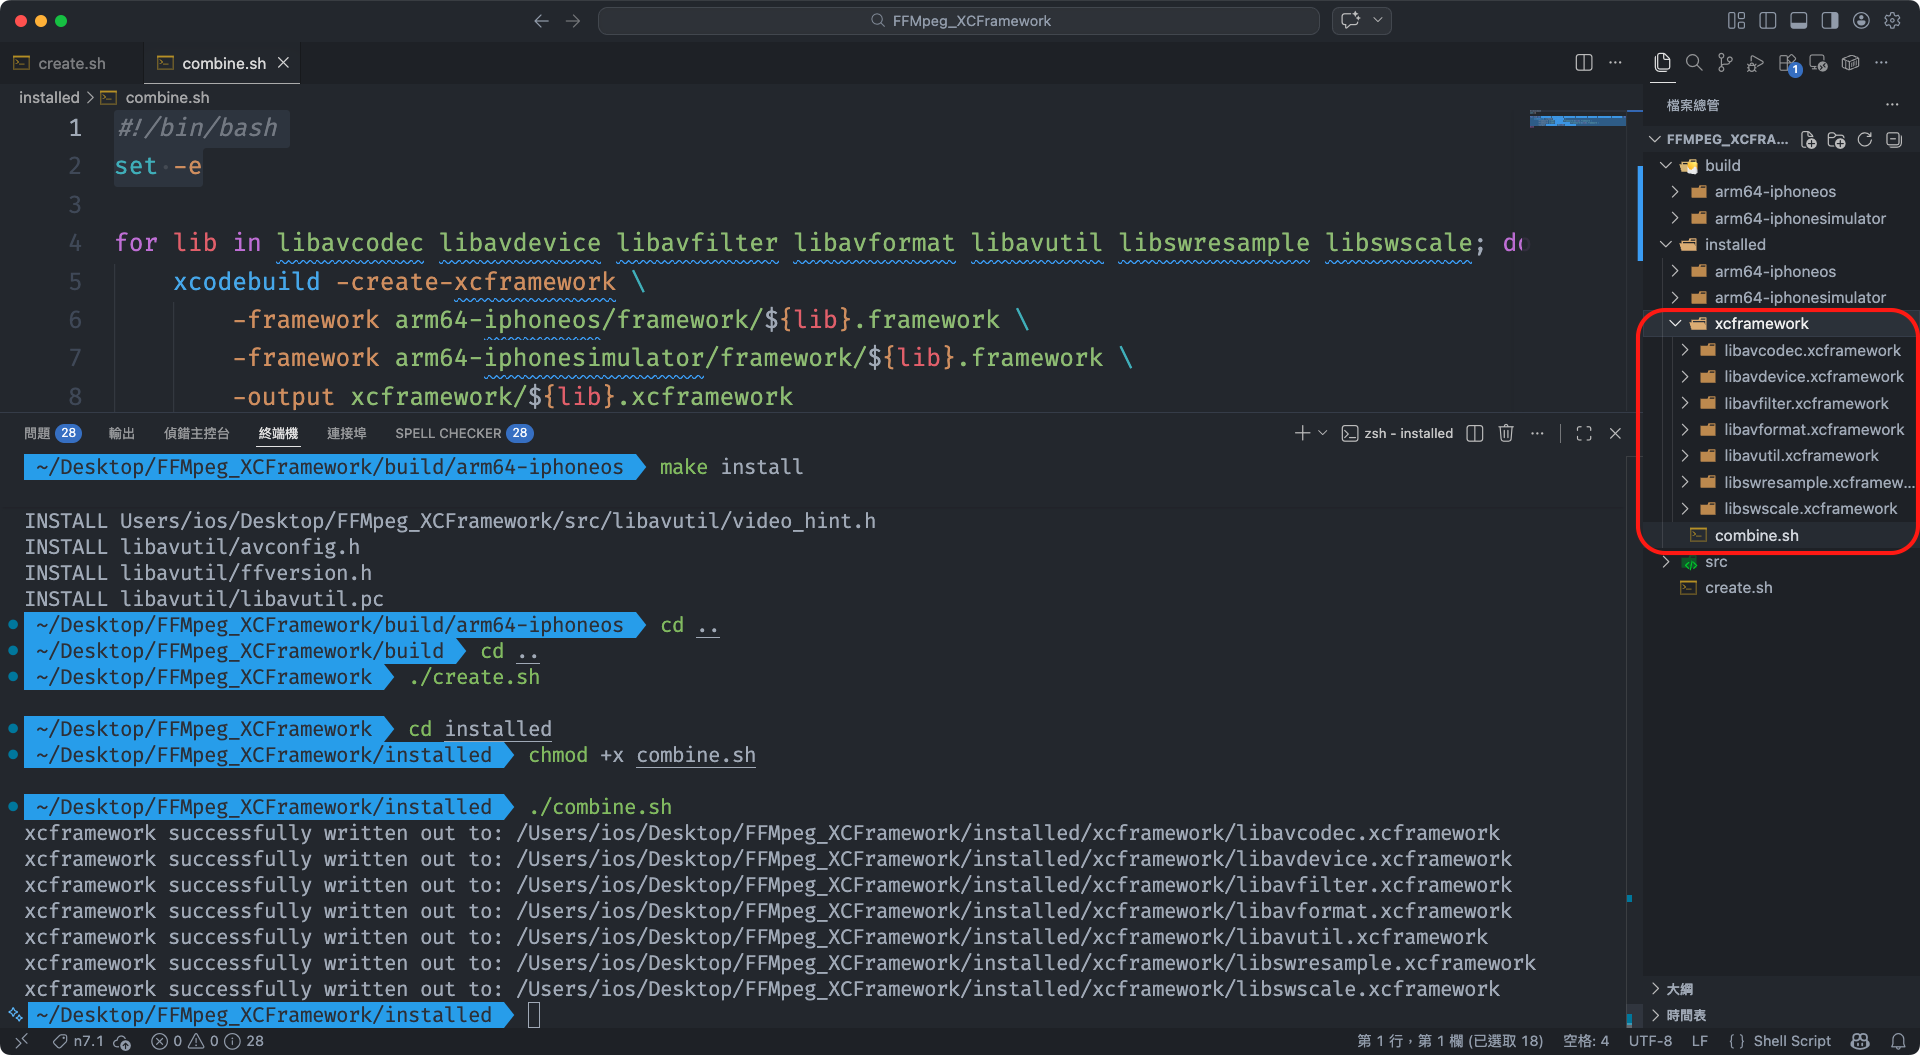Switch to the create.sh editor tab
Screen dimensions: 1920x1055
click(x=71, y=63)
